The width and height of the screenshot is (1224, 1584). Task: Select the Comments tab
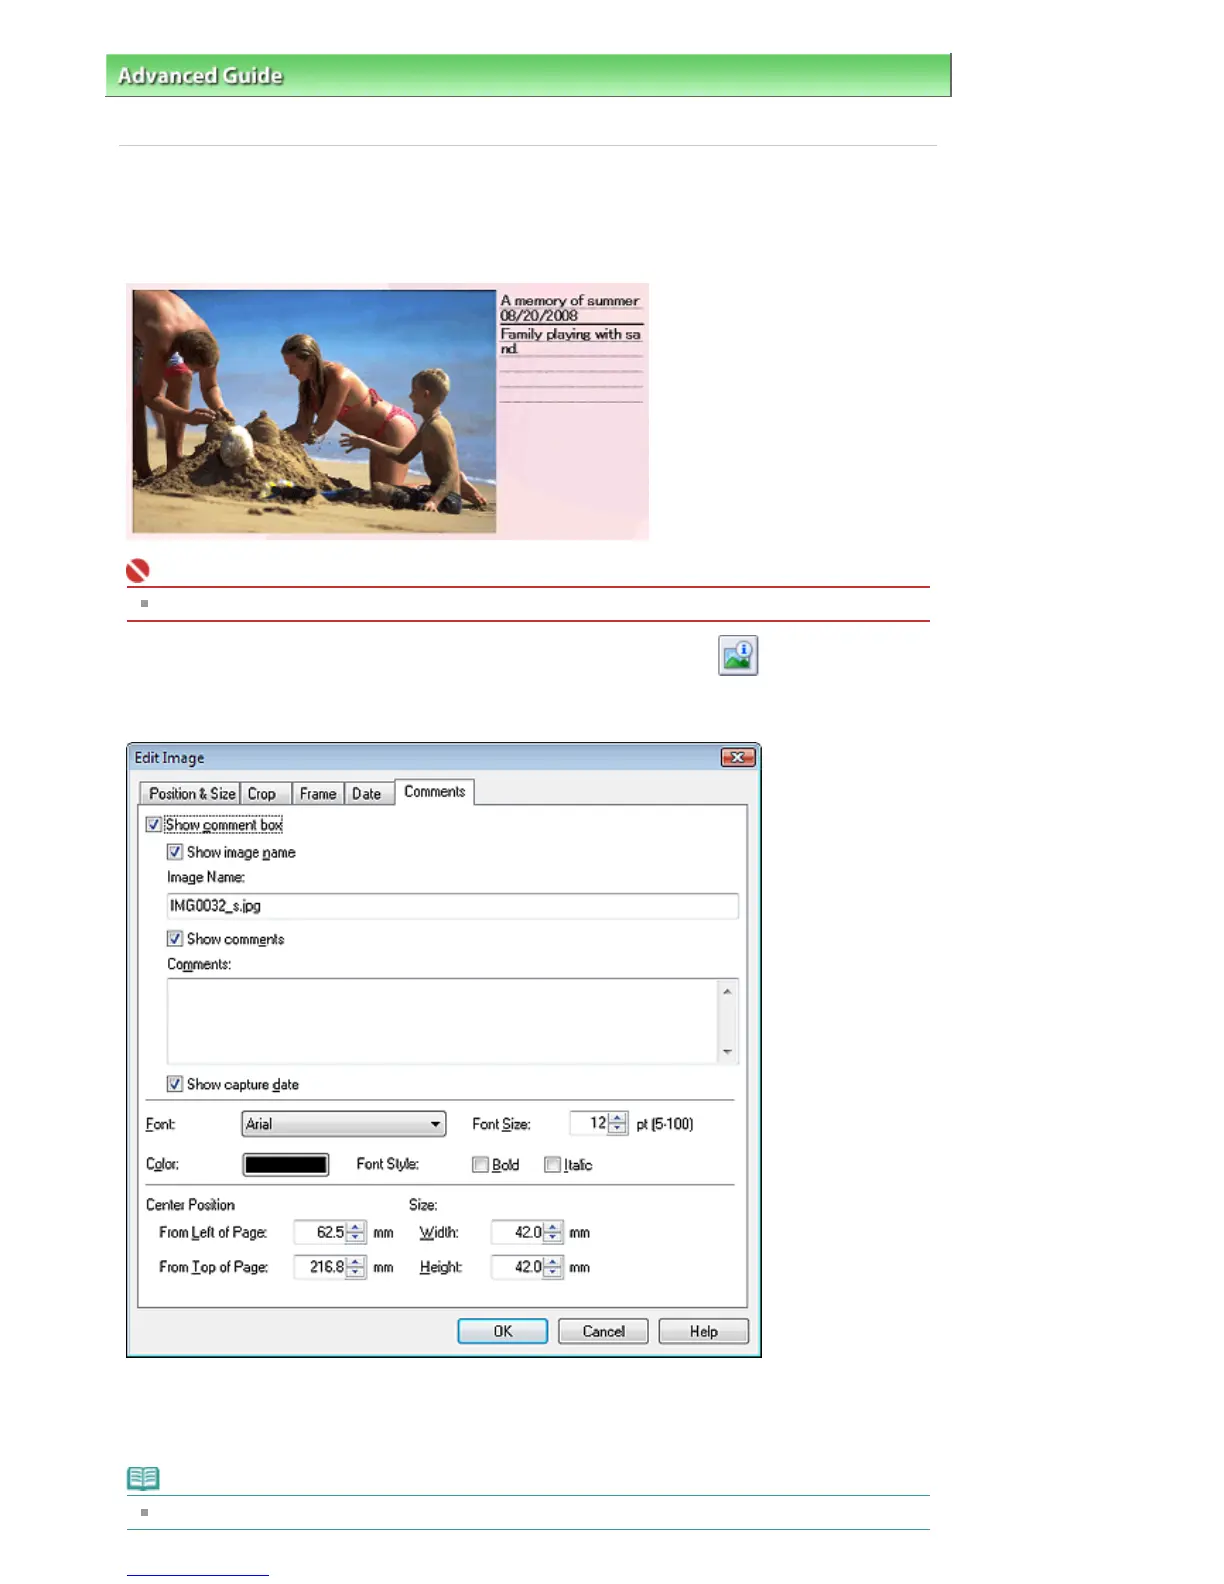click(435, 792)
